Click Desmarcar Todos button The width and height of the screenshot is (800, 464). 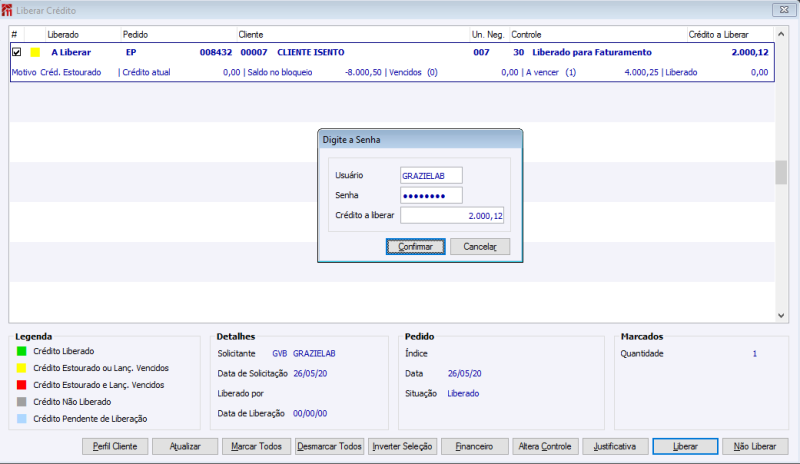329,446
